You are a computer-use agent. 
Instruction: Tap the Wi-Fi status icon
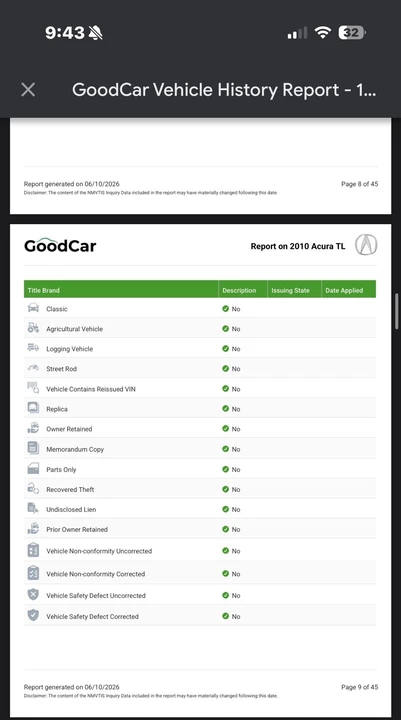323,32
